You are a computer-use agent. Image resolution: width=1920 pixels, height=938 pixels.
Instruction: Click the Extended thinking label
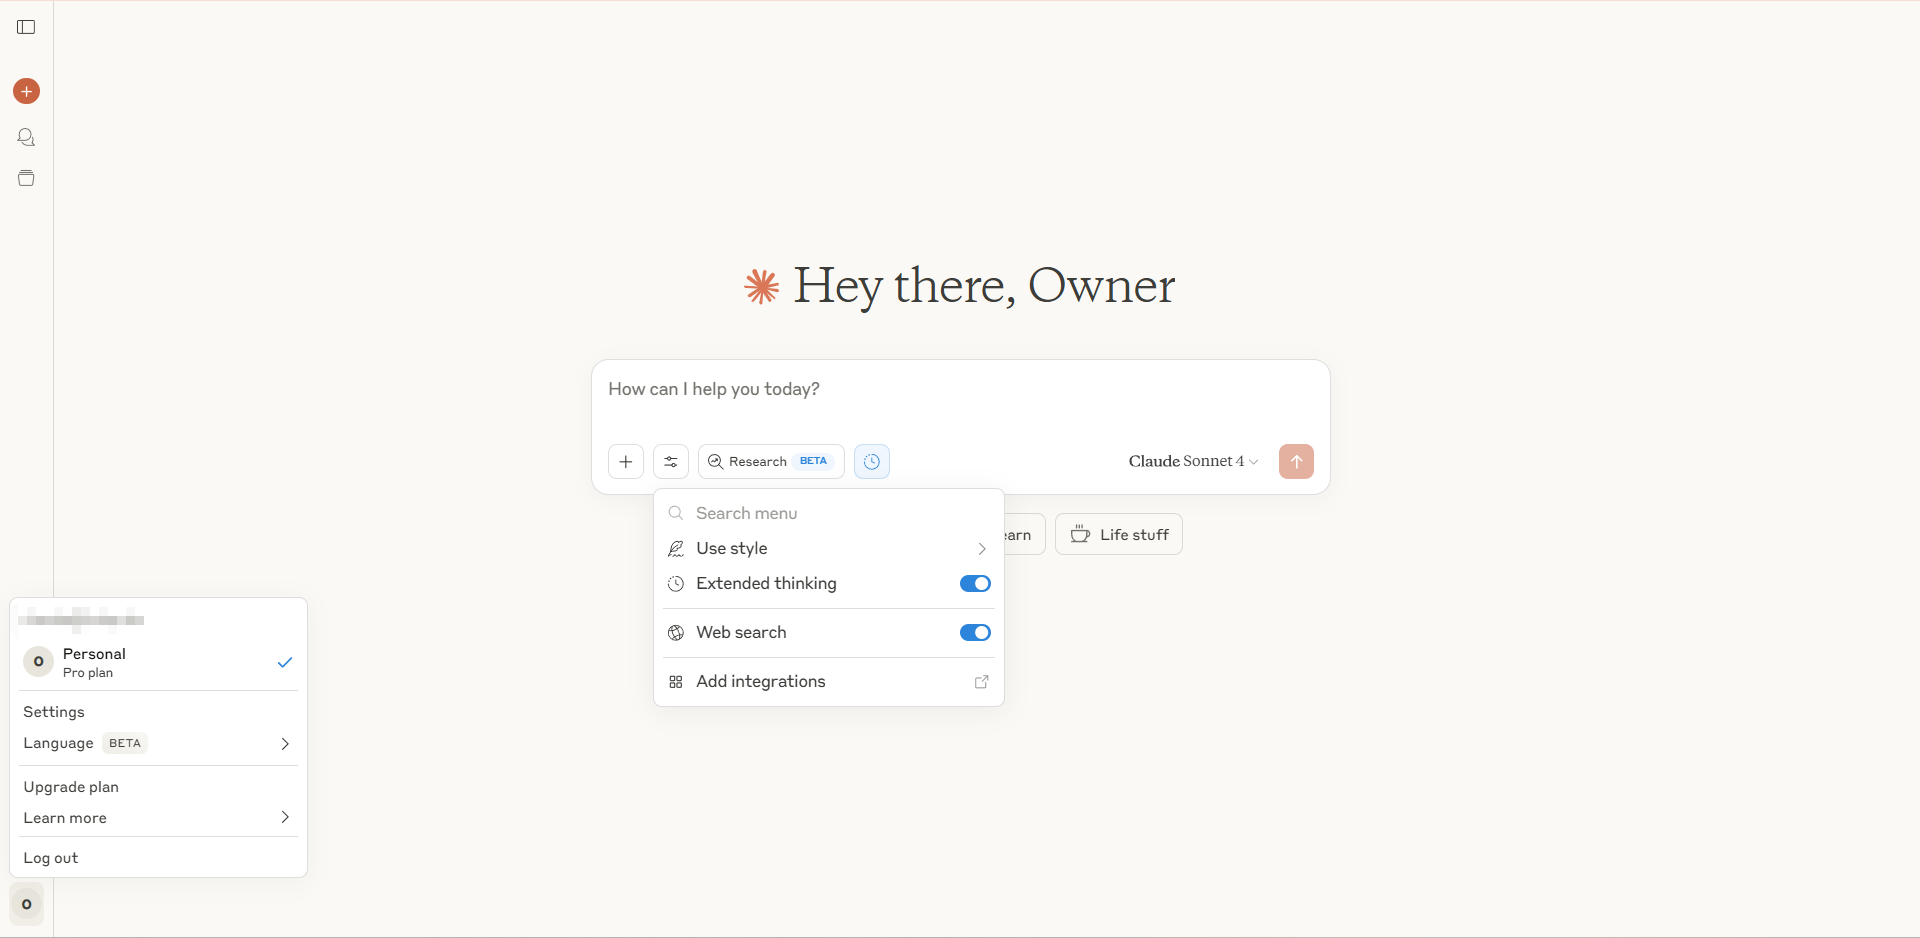click(766, 583)
